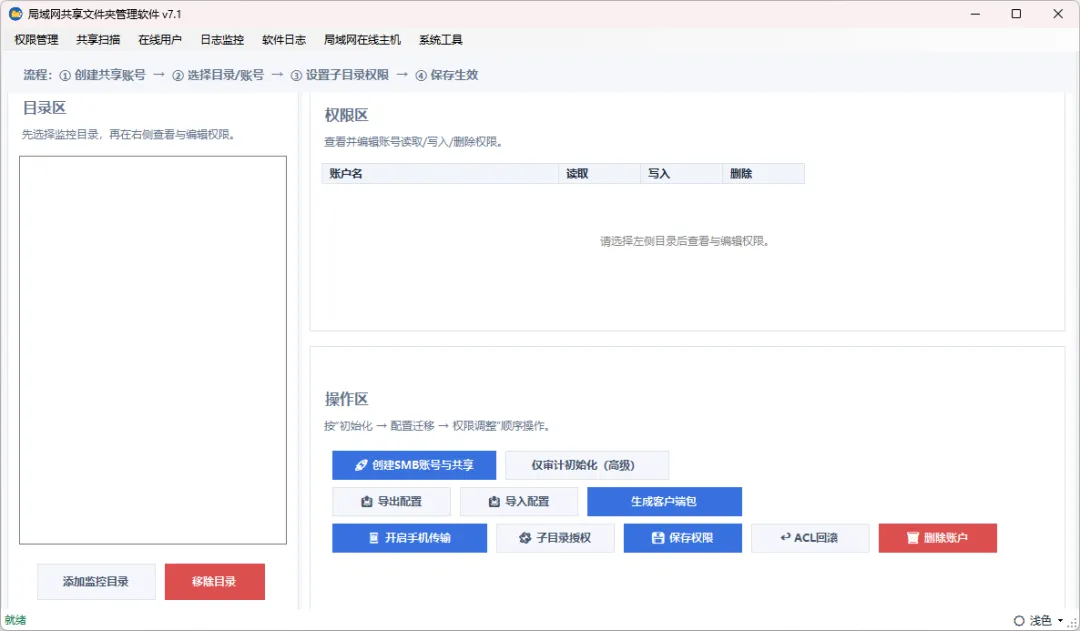Click the 请选择左侧目录后查看与编辑权限 hint text
This screenshot has width=1080, height=631.
click(685, 241)
